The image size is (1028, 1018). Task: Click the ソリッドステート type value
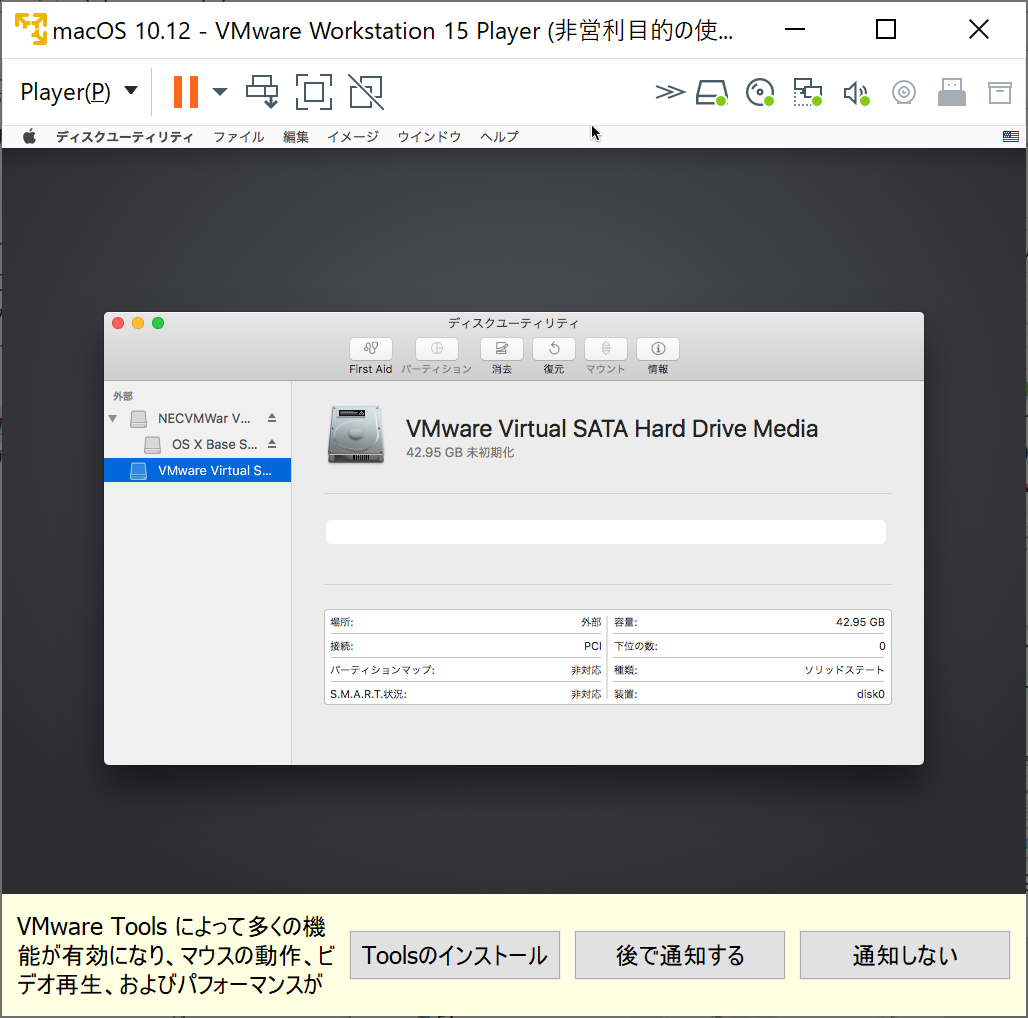coord(844,670)
